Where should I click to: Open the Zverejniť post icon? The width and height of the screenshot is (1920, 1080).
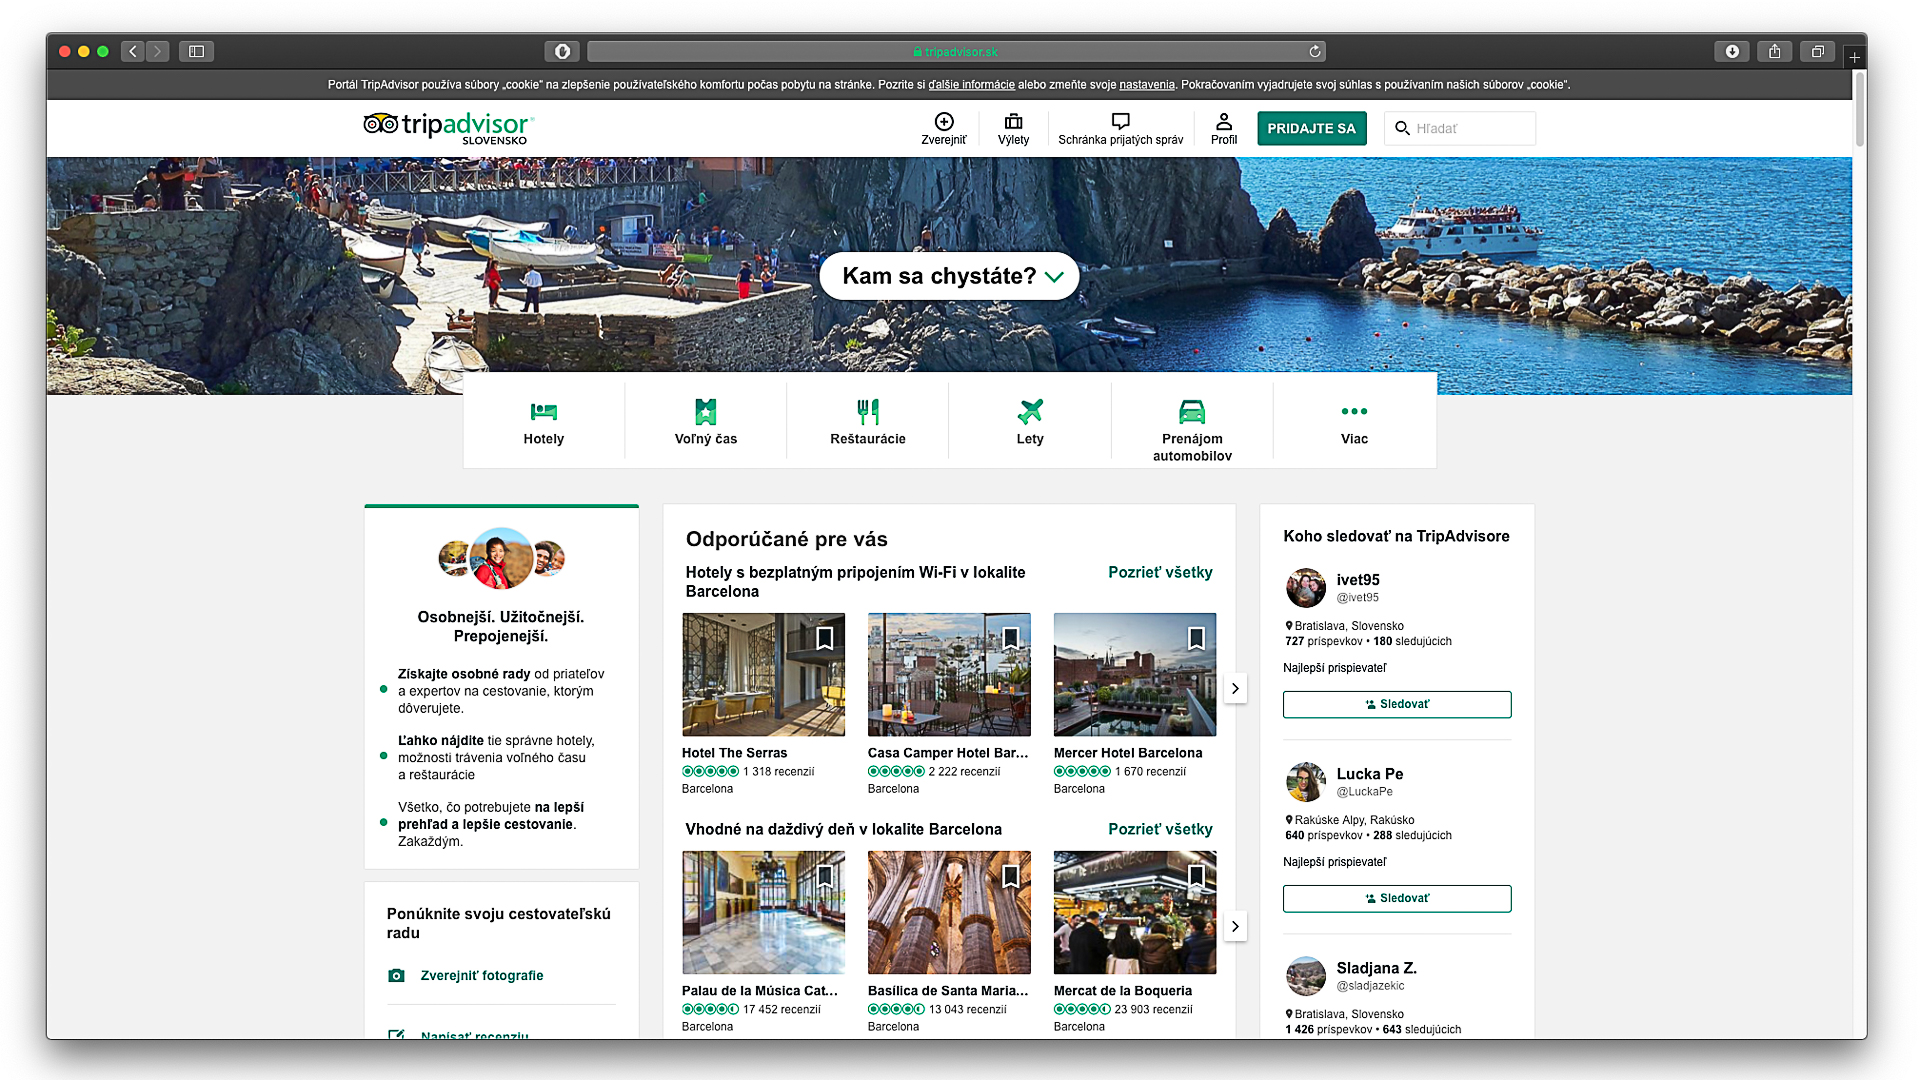[943, 129]
